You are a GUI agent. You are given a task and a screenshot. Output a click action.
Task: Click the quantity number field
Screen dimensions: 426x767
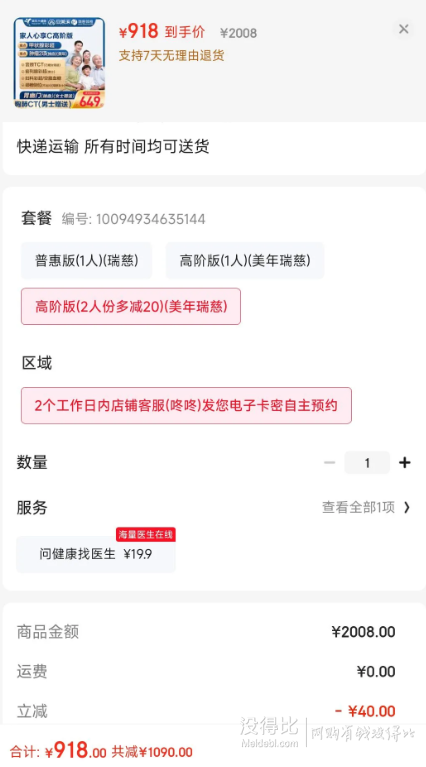(367, 463)
